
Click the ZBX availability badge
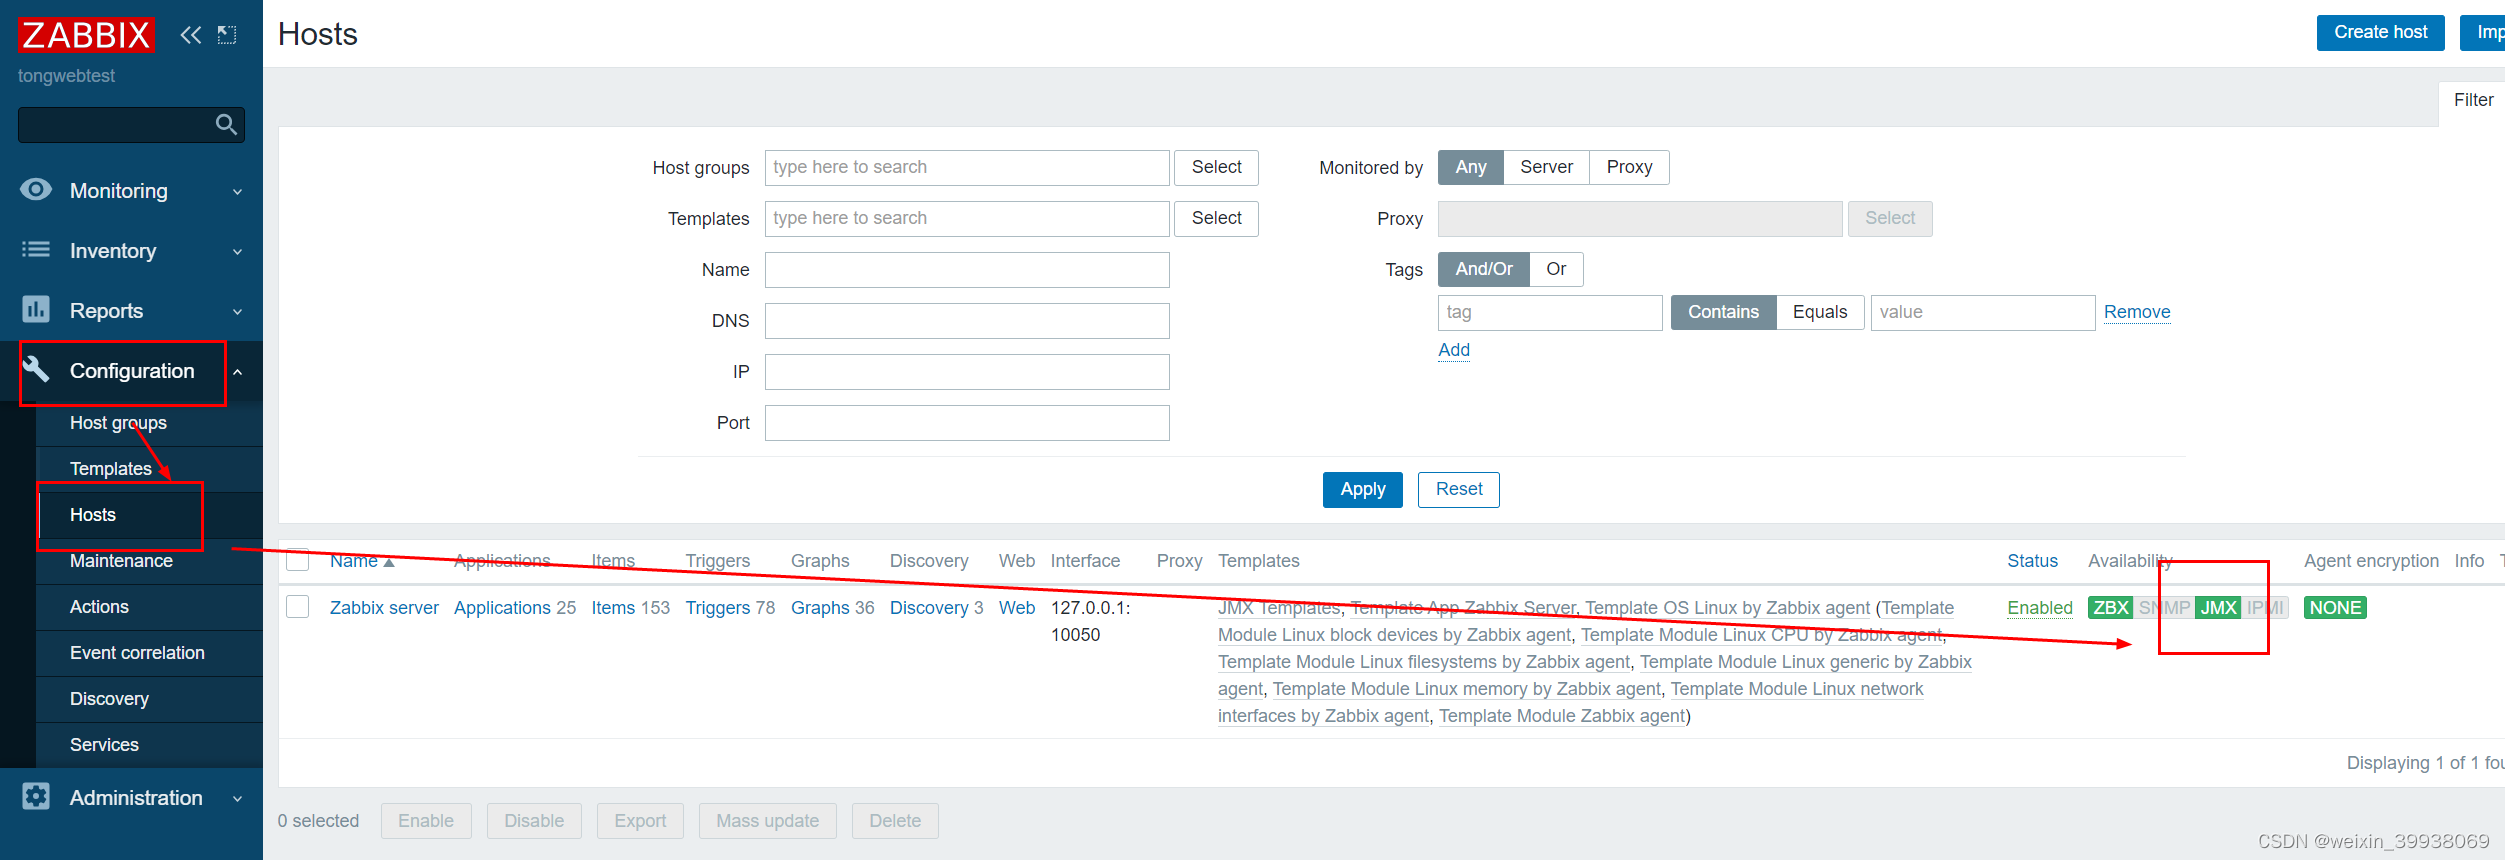pyautogui.click(x=2111, y=608)
